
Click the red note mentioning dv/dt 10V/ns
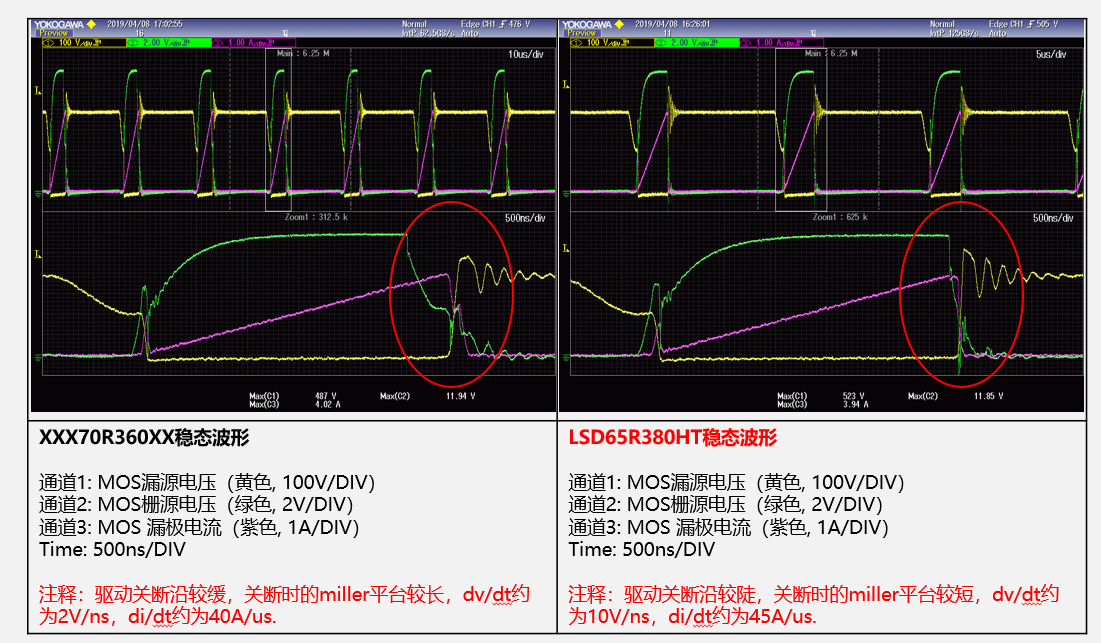(814, 605)
